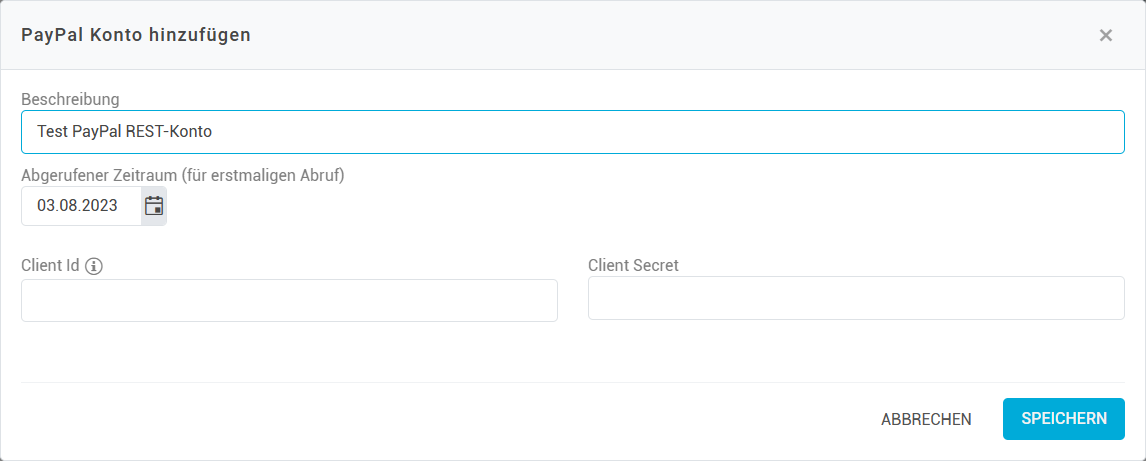Click the year 2023 in the date
The width and height of the screenshot is (1146, 461).
101,206
